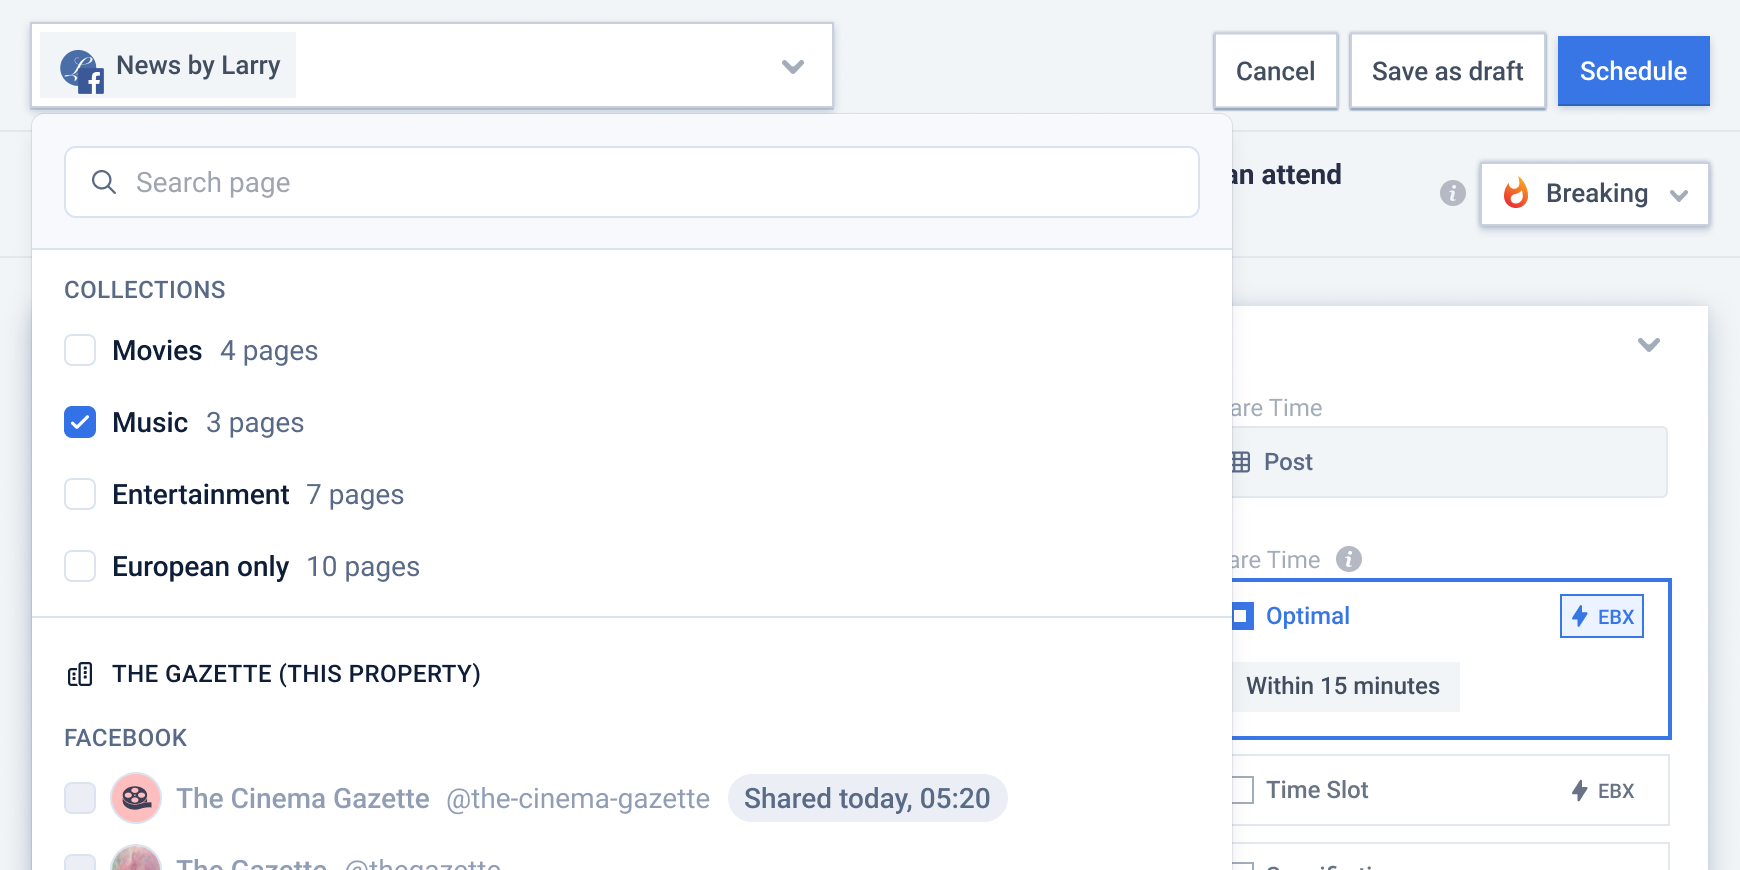Click the EBX lightning badge on Optimal

coord(1601,617)
